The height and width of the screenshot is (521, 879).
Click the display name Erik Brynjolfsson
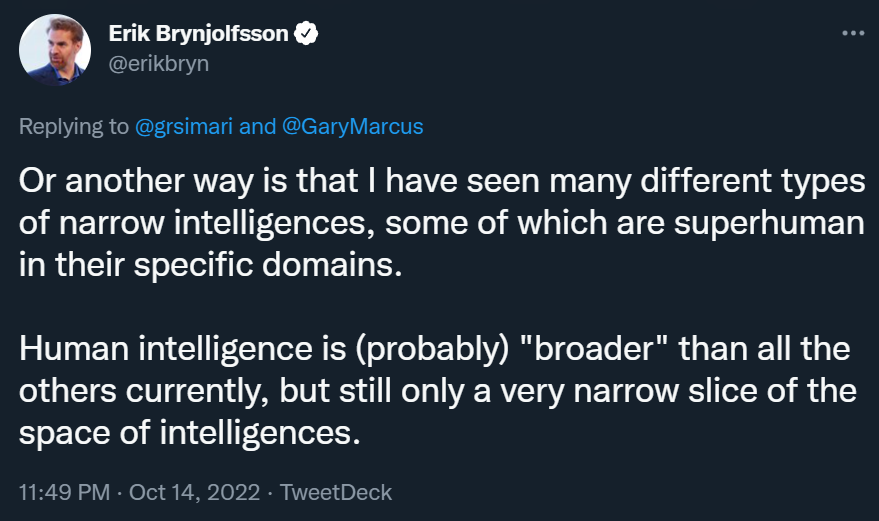coord(198,34)
